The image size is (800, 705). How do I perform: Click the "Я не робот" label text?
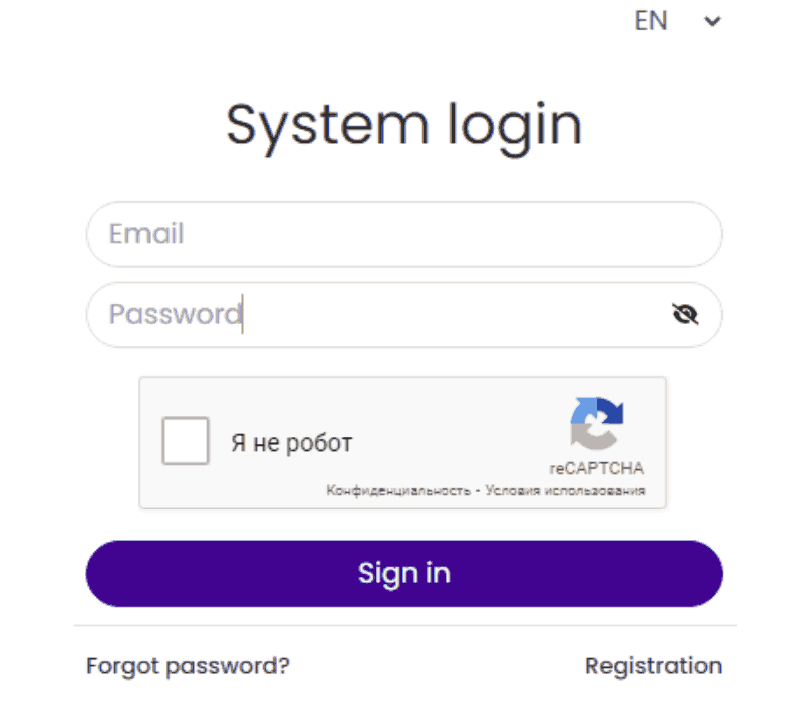(x=292, y=442)
